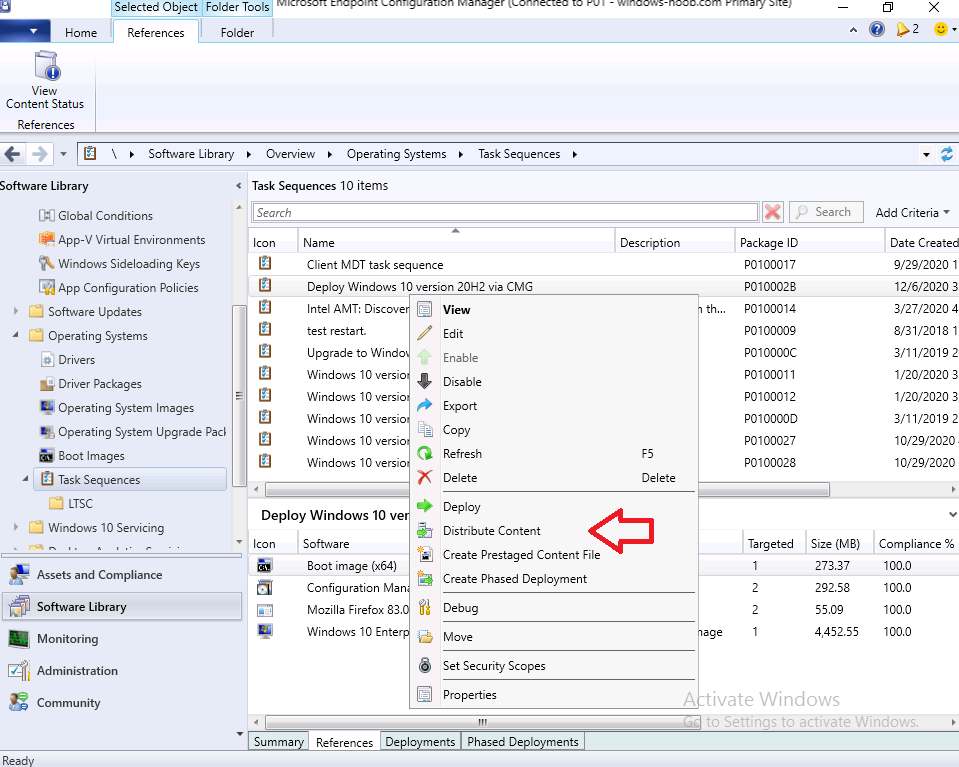959x767 pixels.
Task: Switch to the Administration workspace
Action: point(122,671)
